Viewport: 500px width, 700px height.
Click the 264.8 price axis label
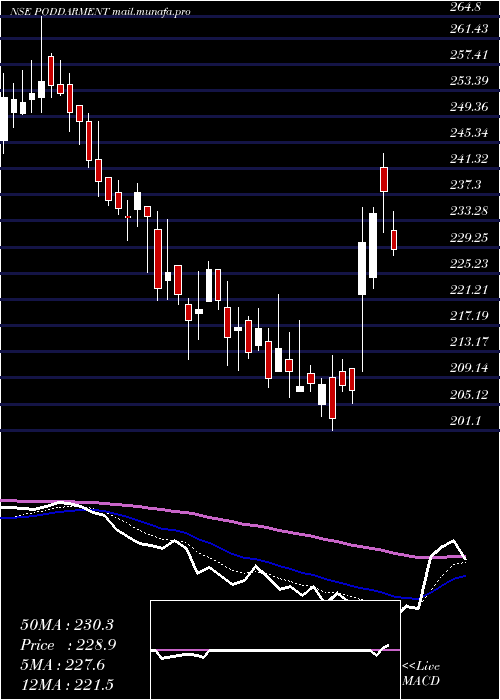(x=467, y=7)
